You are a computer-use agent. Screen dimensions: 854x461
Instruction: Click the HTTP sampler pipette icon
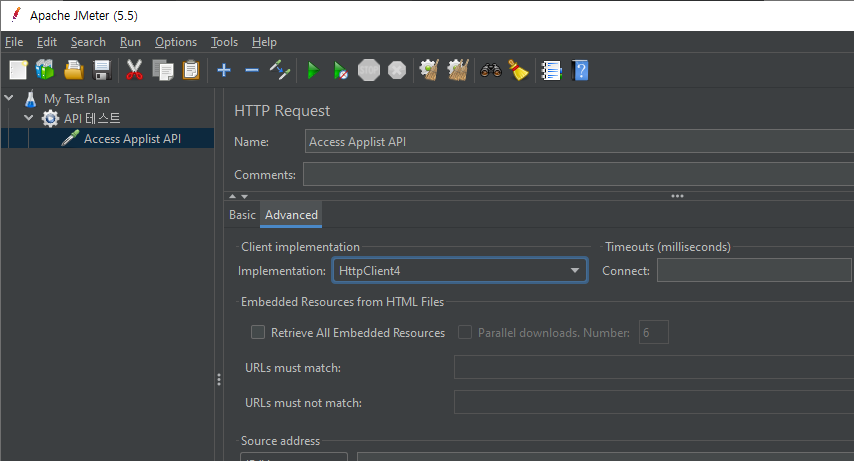click(x=70, y=138)
